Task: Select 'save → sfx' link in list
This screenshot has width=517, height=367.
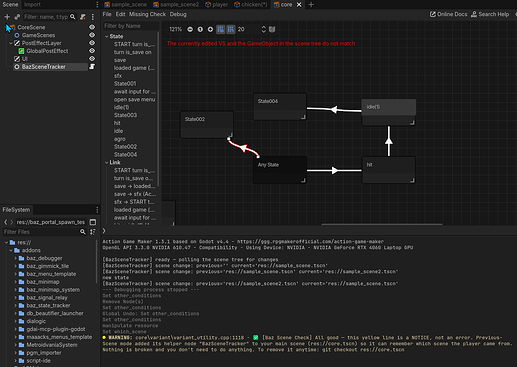Action: tap(134, 194)
